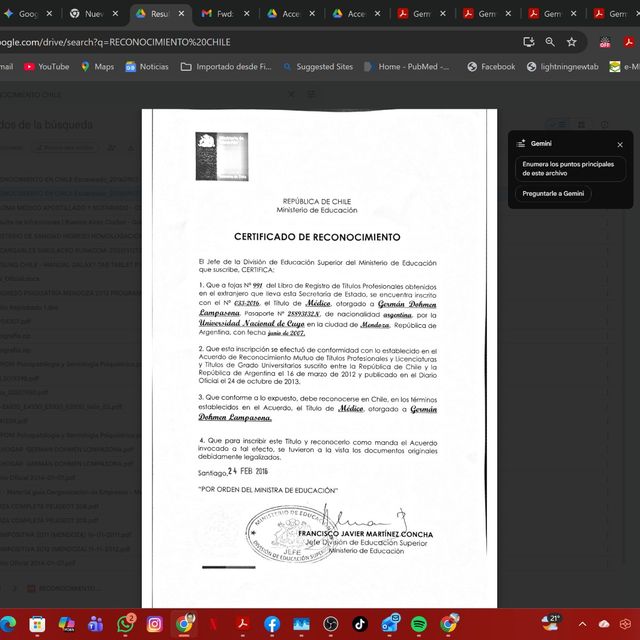Close the Gemini suggestions panel
Image resolution: width=640 pixels, height=640 pixels.
tap(620, 144)
